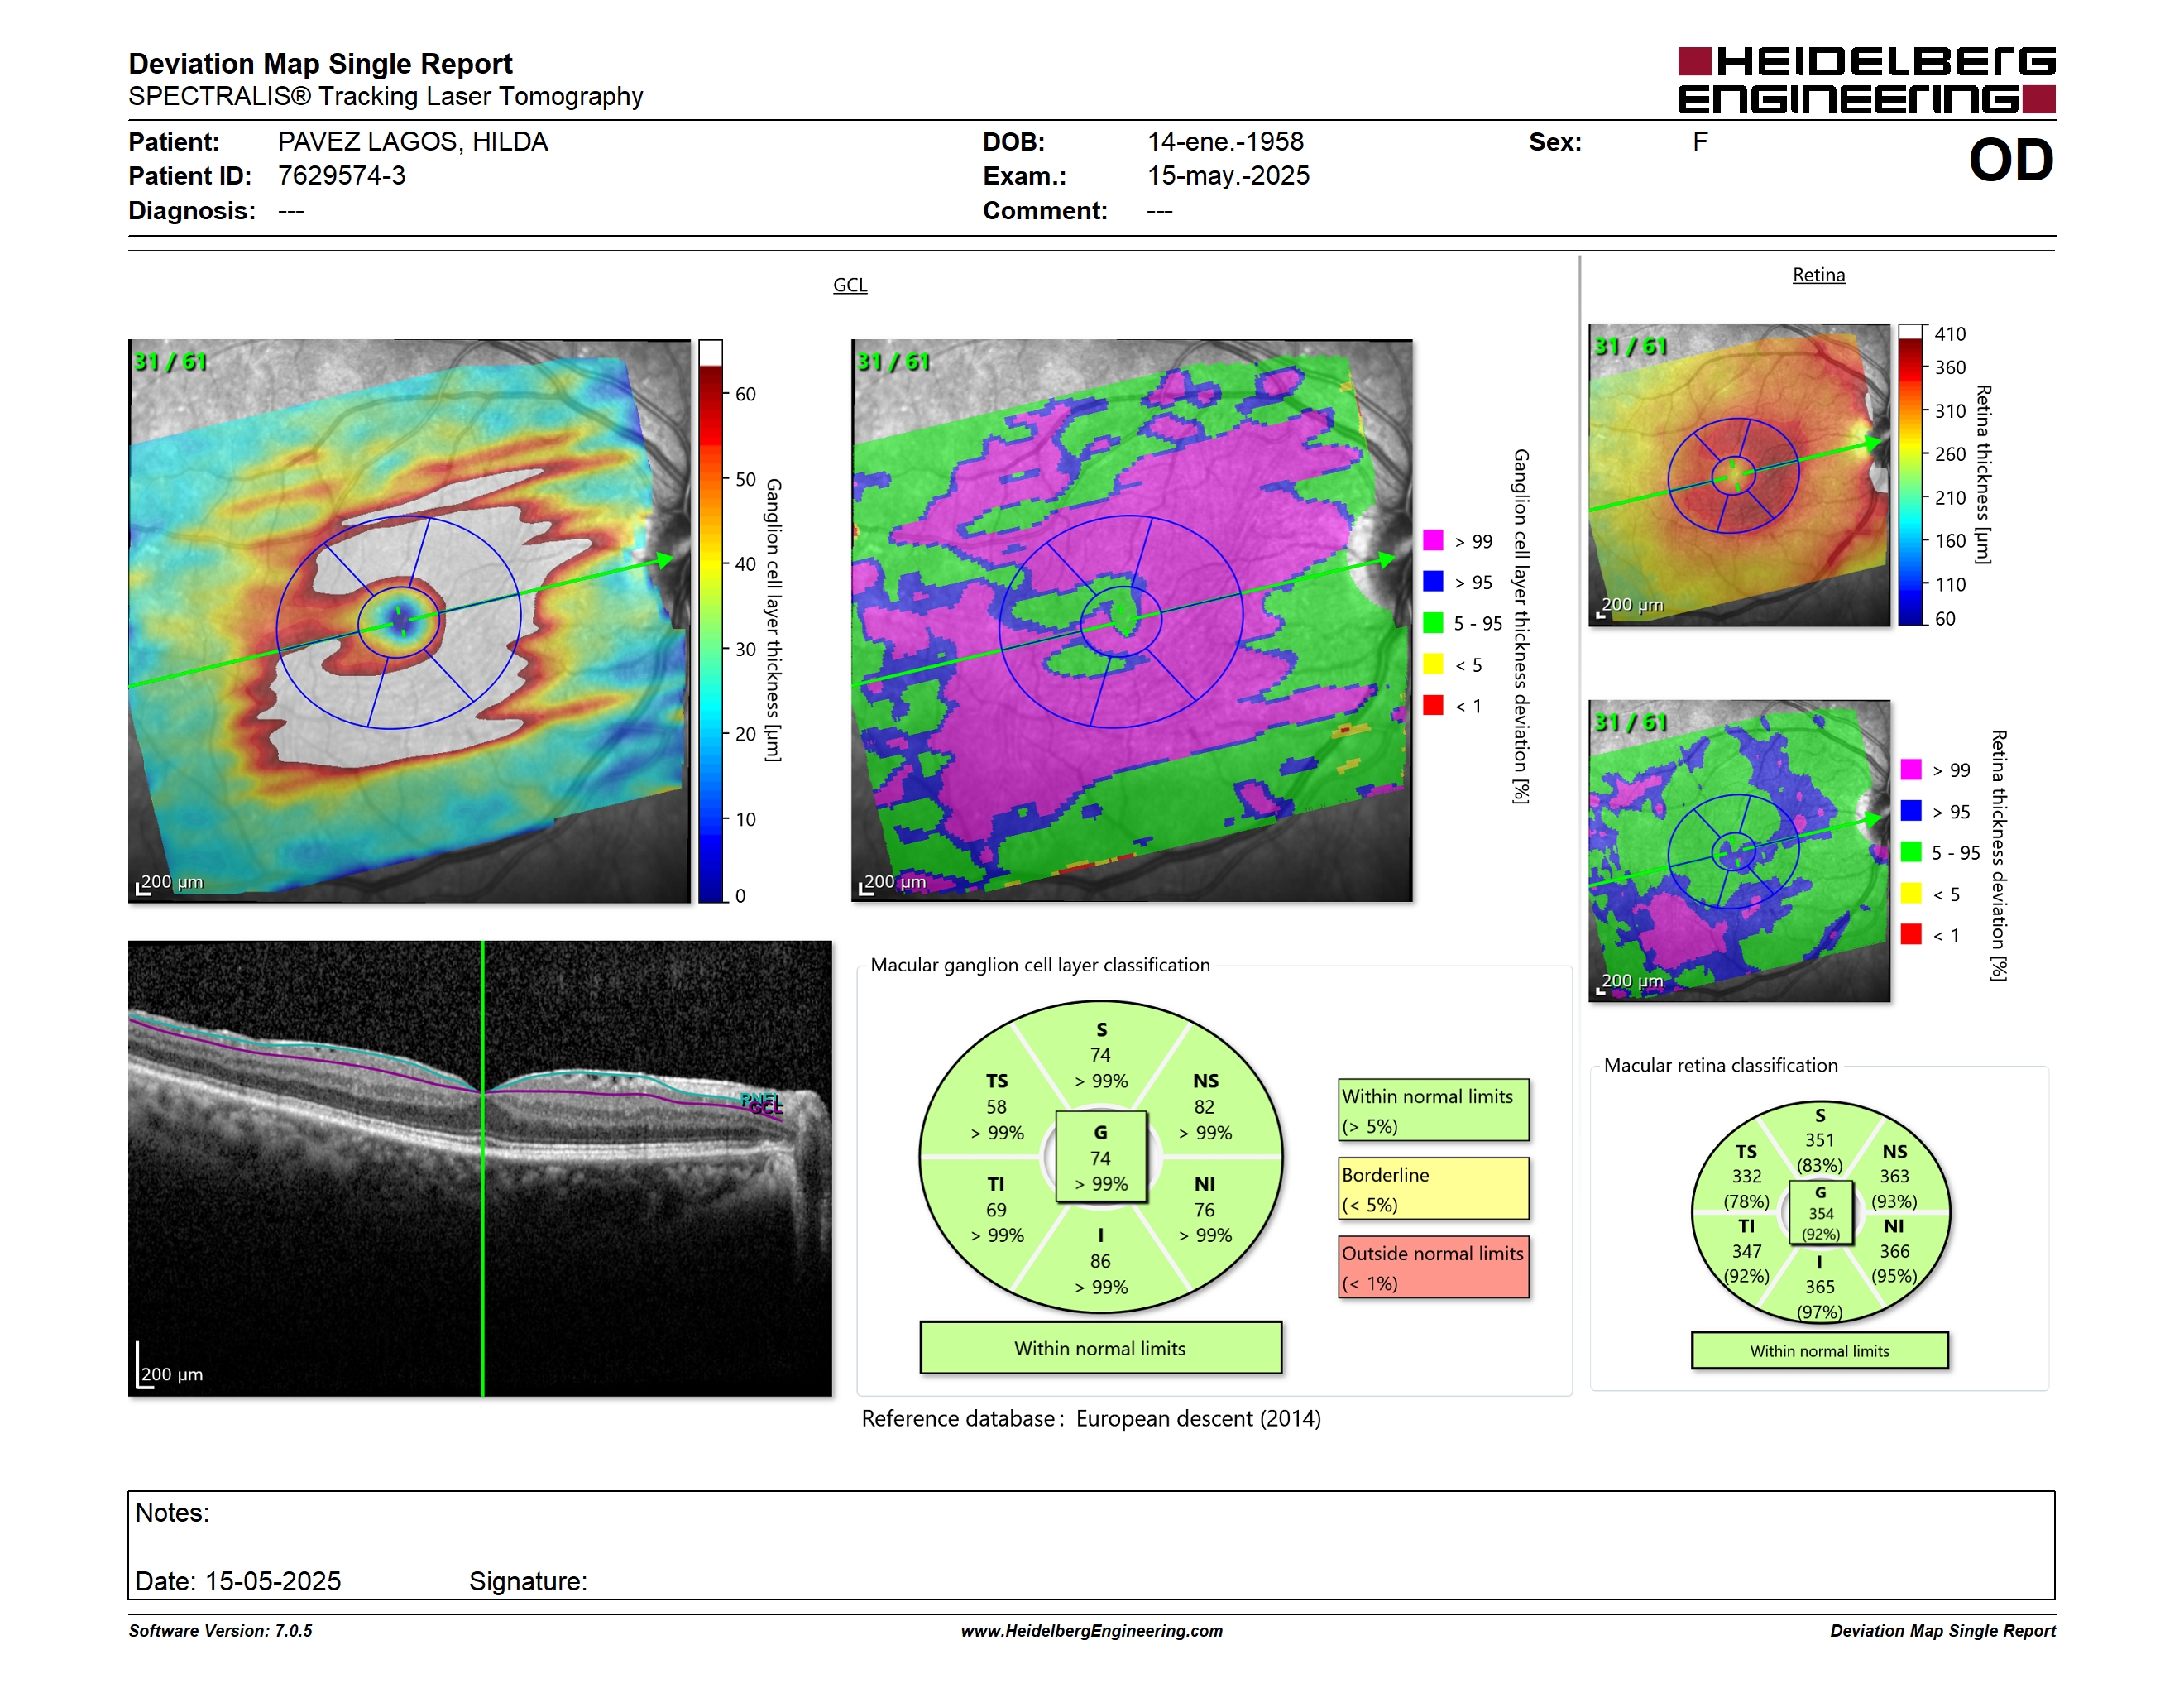2184x1688 pixels.
Task: Click red < 1 swatch in Retina legend
Action: [x=1911, y=934]
